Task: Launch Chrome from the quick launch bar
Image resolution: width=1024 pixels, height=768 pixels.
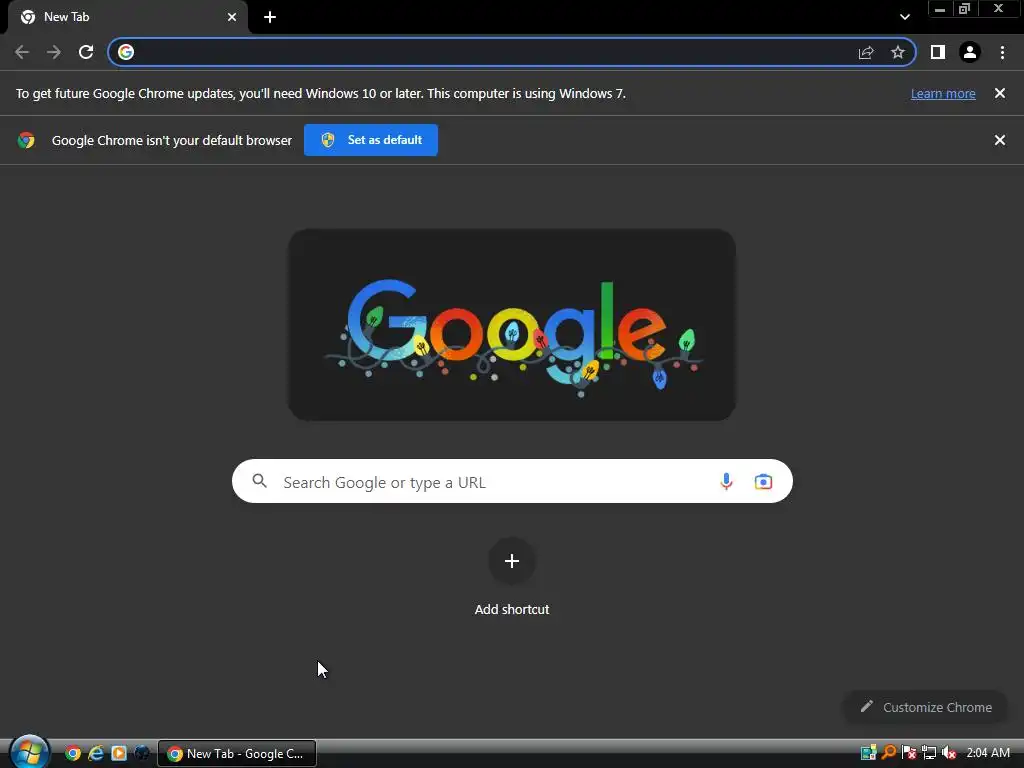Action: [x=73, y=754]
